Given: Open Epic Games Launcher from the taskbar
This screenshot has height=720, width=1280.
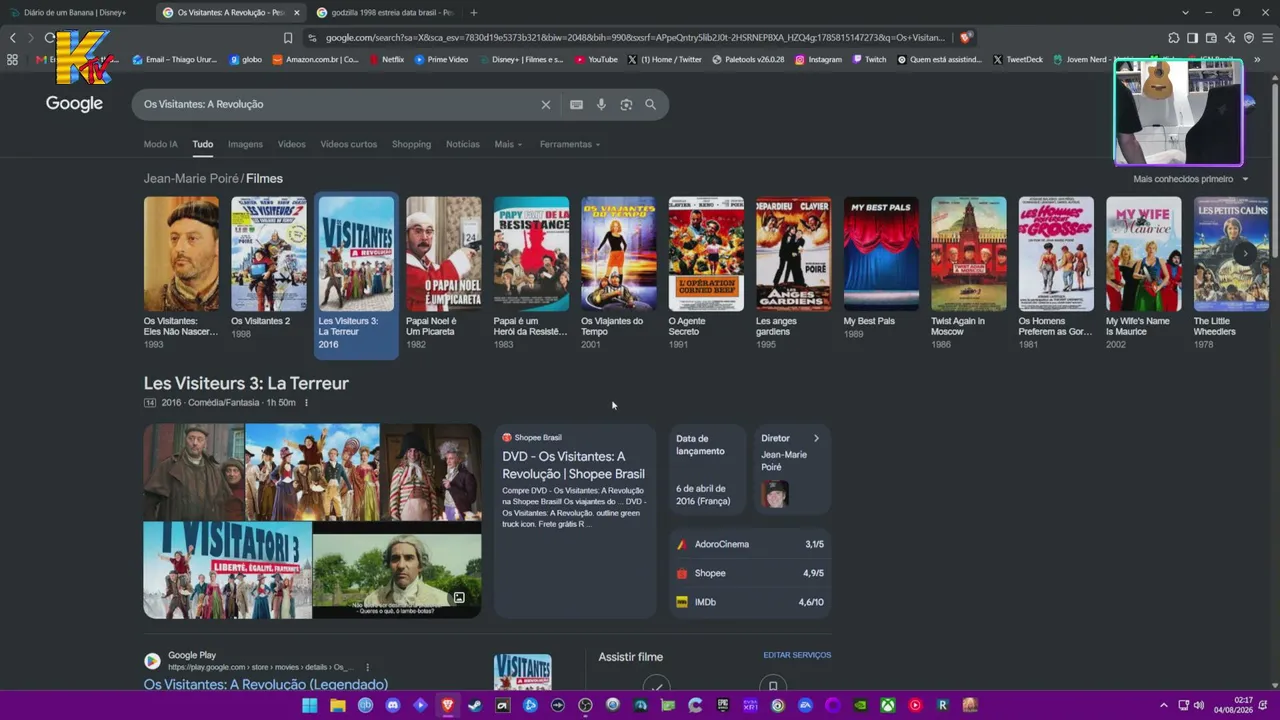Looking at the screenshot, I should click(723, 705).
